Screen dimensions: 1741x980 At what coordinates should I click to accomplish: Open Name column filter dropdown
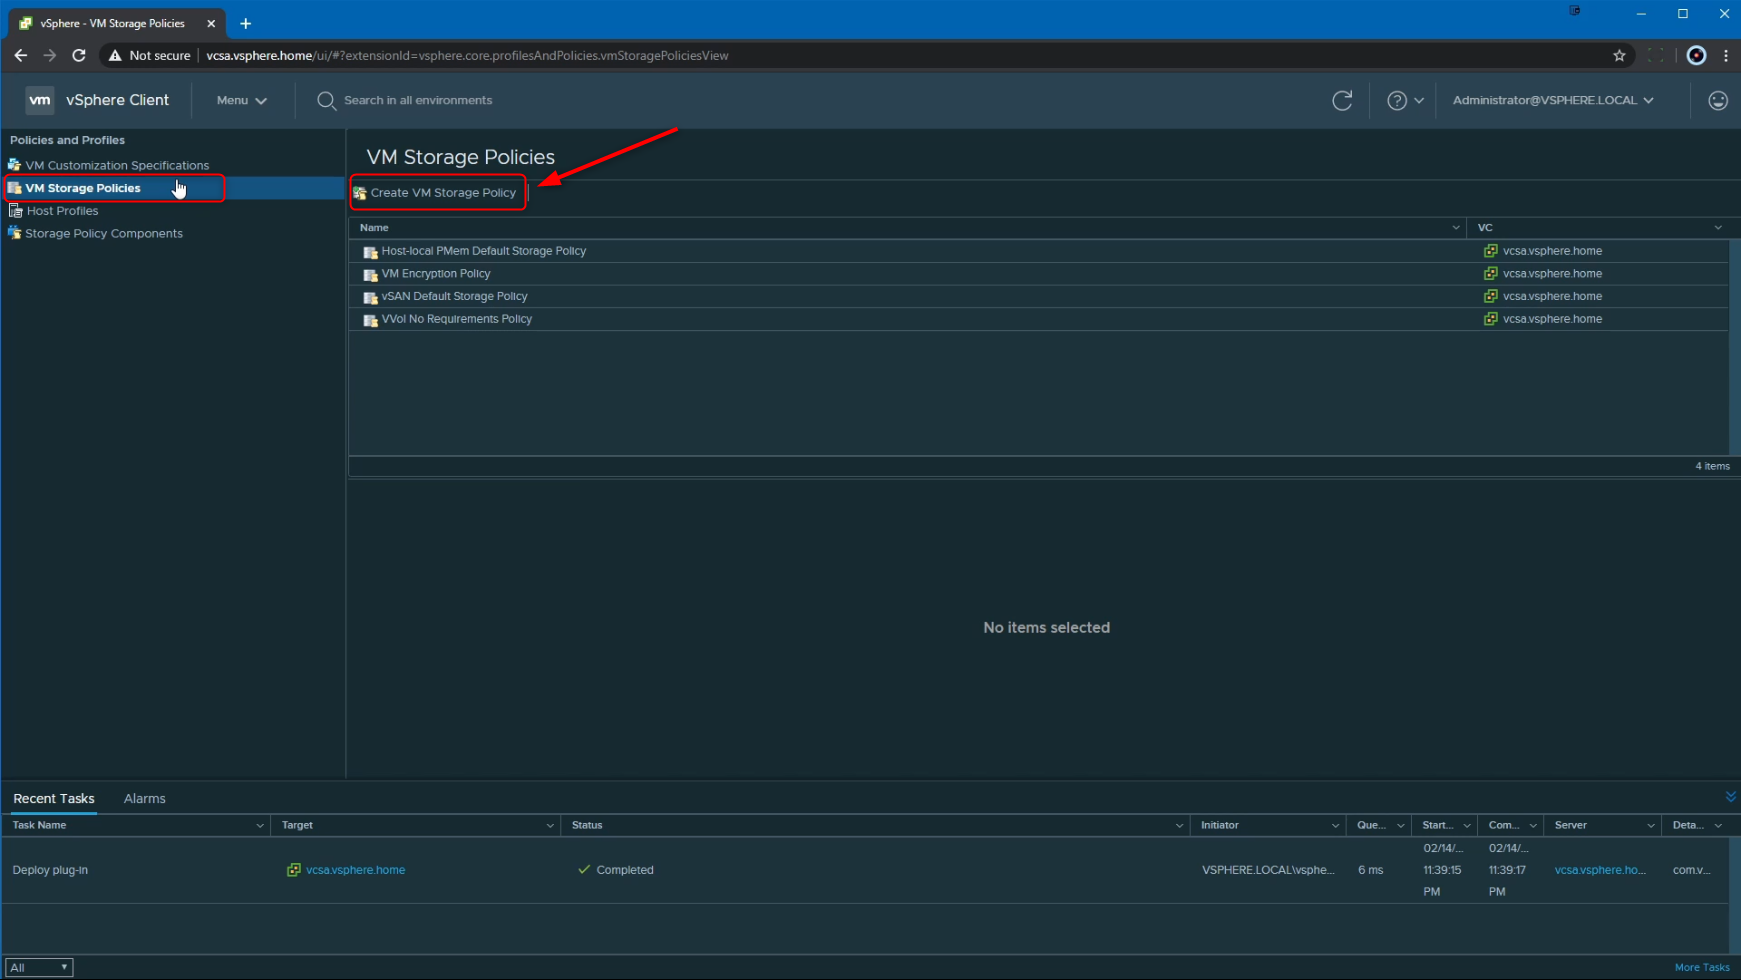pos(1456,228)
